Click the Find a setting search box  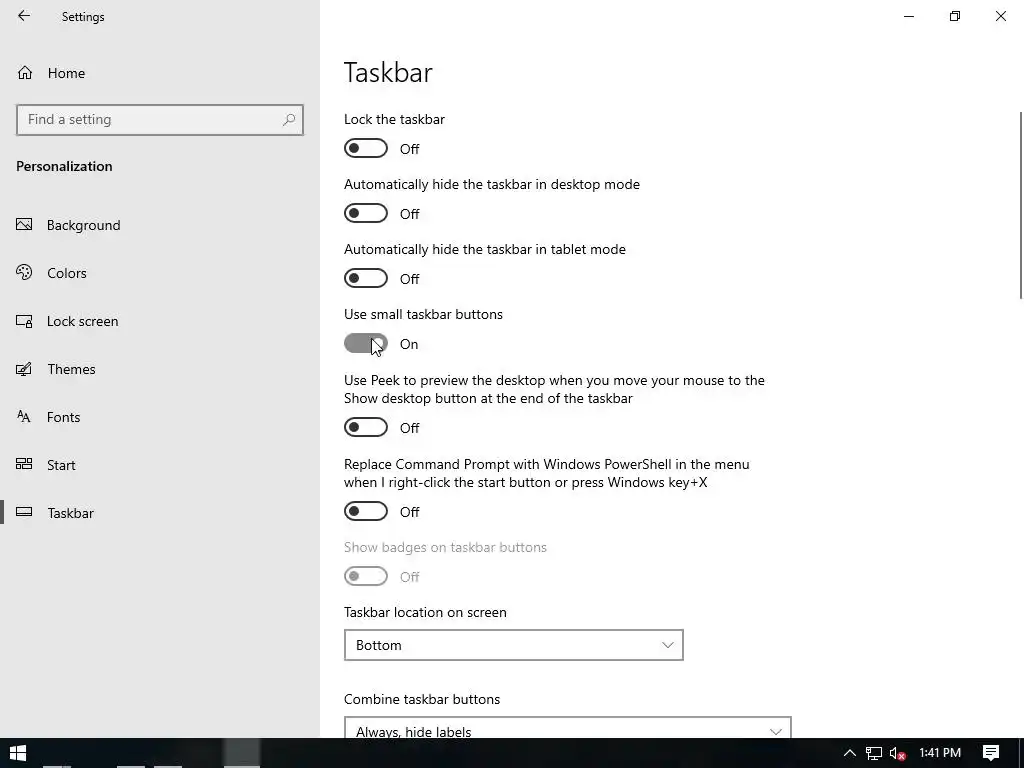coord(160,120)
